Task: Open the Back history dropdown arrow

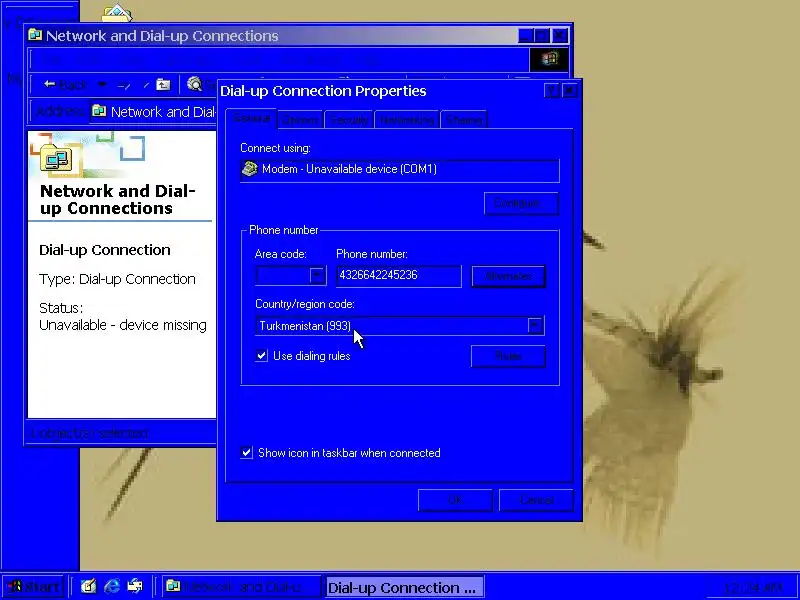Action: (102, 84)
